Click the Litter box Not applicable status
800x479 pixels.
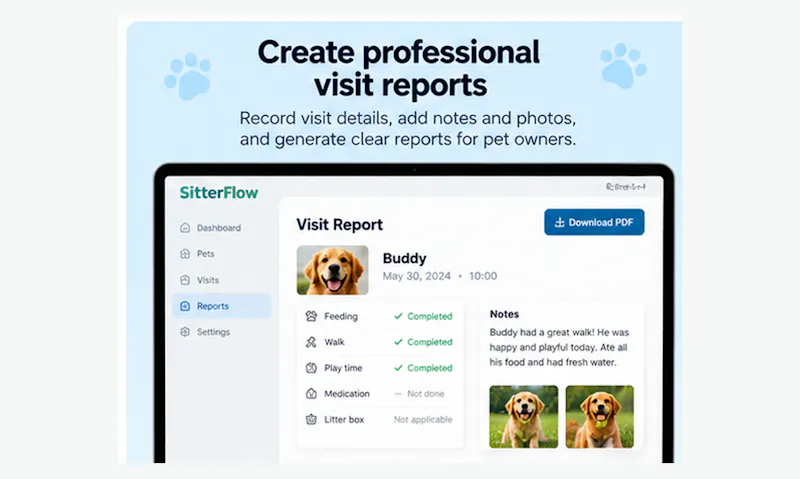[x=423, y=420]
